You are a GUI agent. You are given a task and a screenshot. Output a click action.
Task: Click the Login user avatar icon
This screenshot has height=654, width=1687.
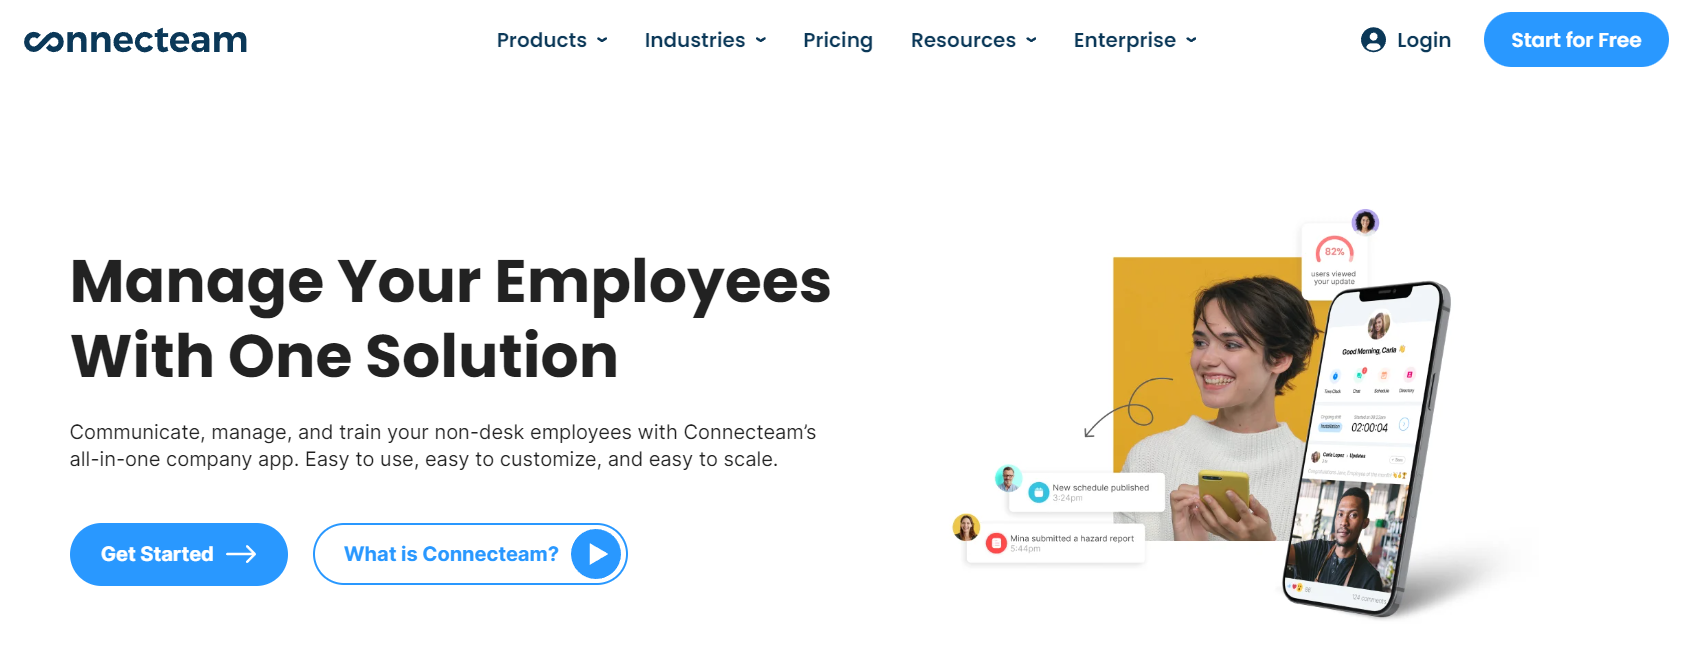click(x=1373, y=40)
